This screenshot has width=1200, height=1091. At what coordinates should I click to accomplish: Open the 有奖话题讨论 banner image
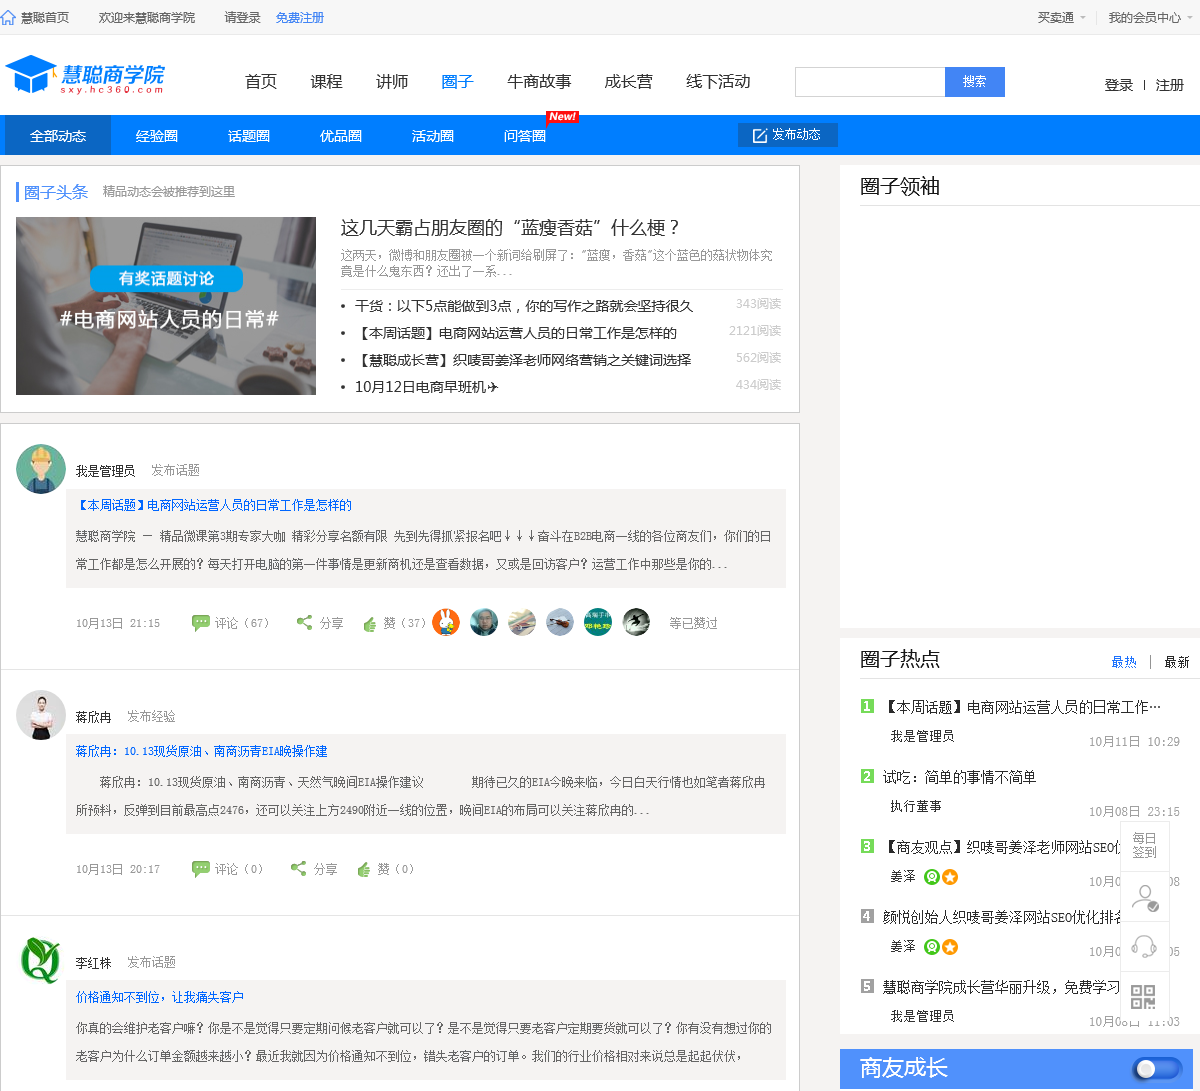coord(166,306)
